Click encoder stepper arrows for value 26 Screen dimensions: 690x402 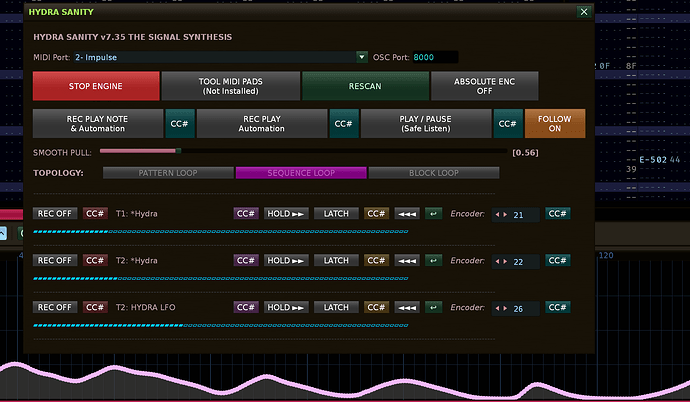pos(502,309)
